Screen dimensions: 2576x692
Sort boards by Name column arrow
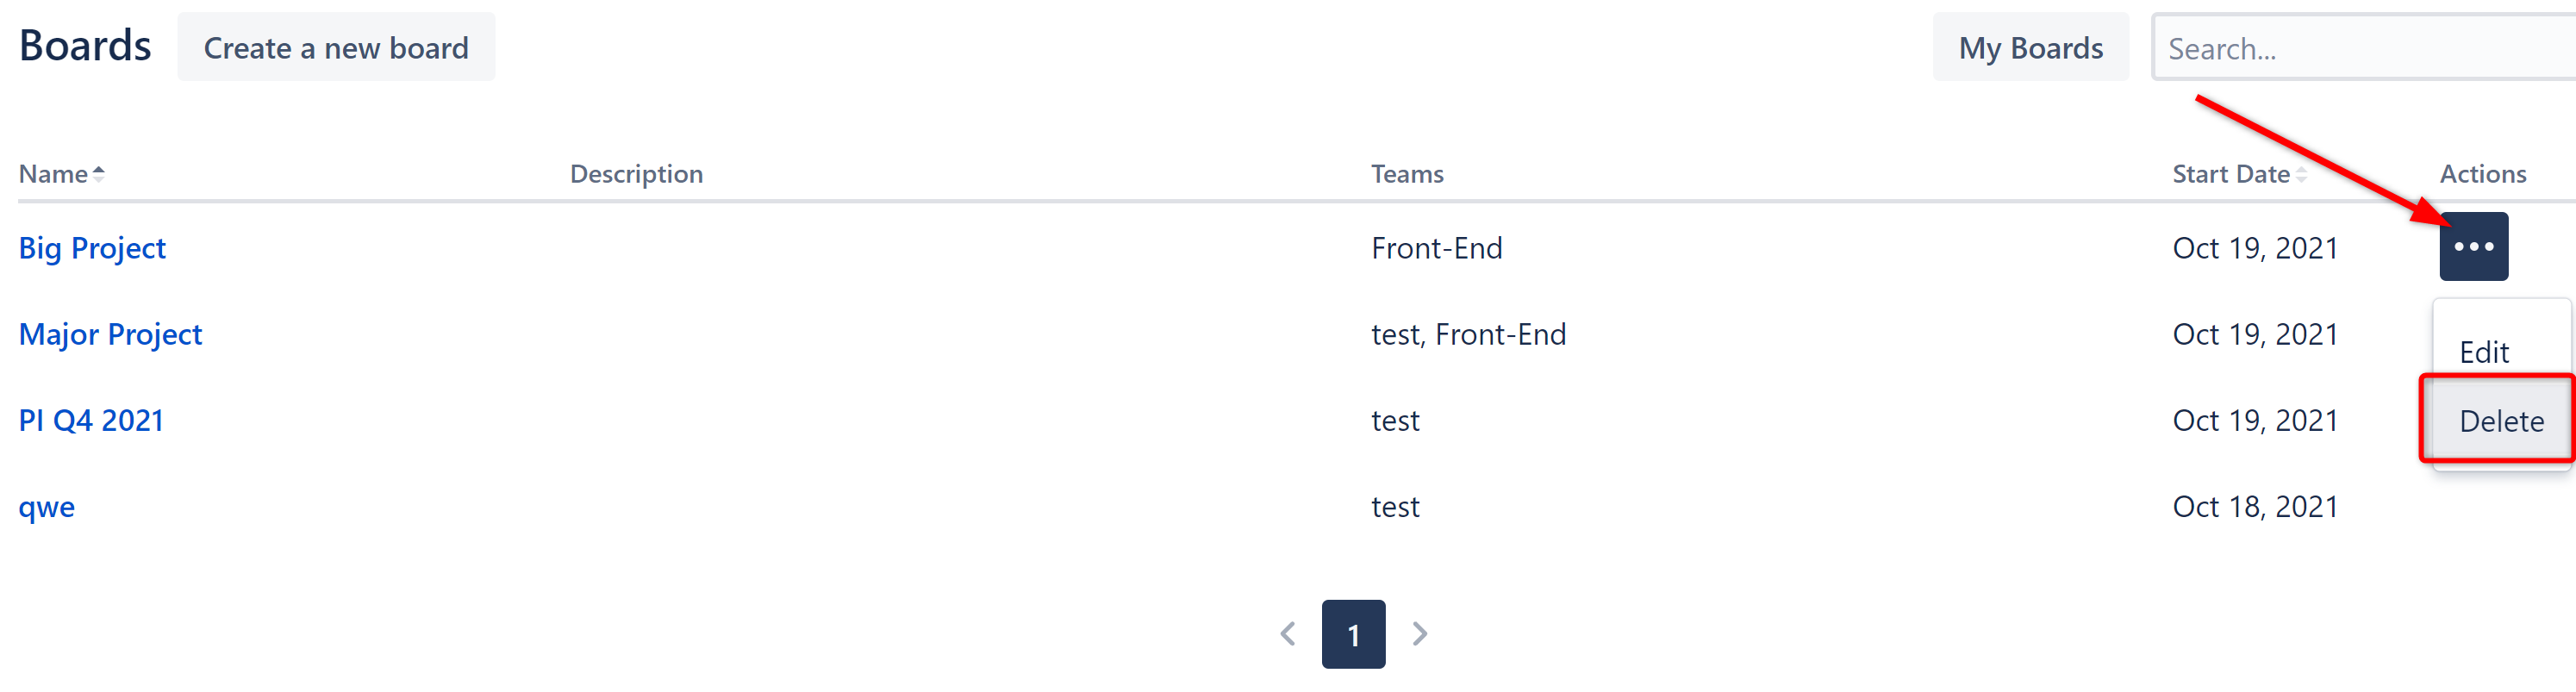(x=98, y=174)
